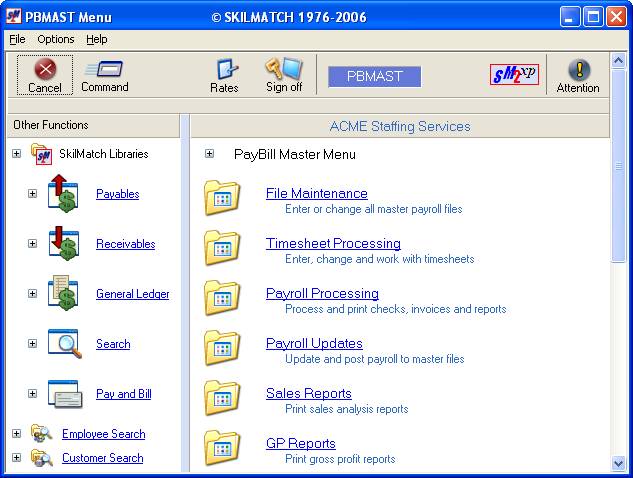
Task: Click the General Ledger icon
Action: 63,294
